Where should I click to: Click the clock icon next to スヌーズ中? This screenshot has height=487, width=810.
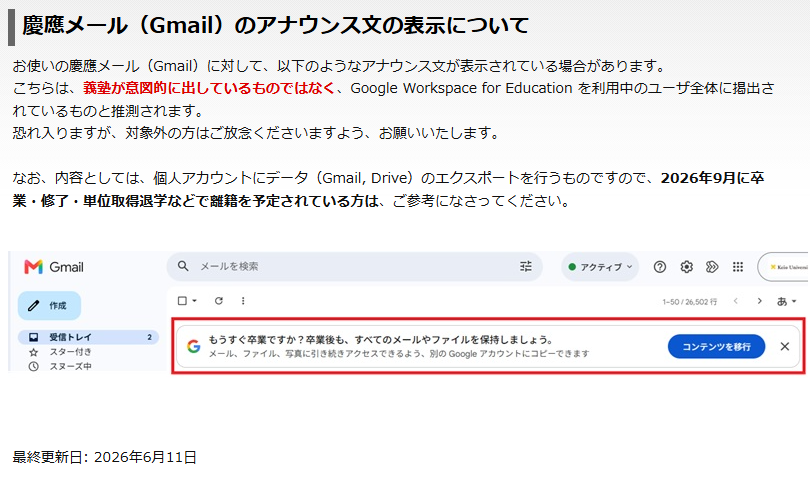click(34, 367)
